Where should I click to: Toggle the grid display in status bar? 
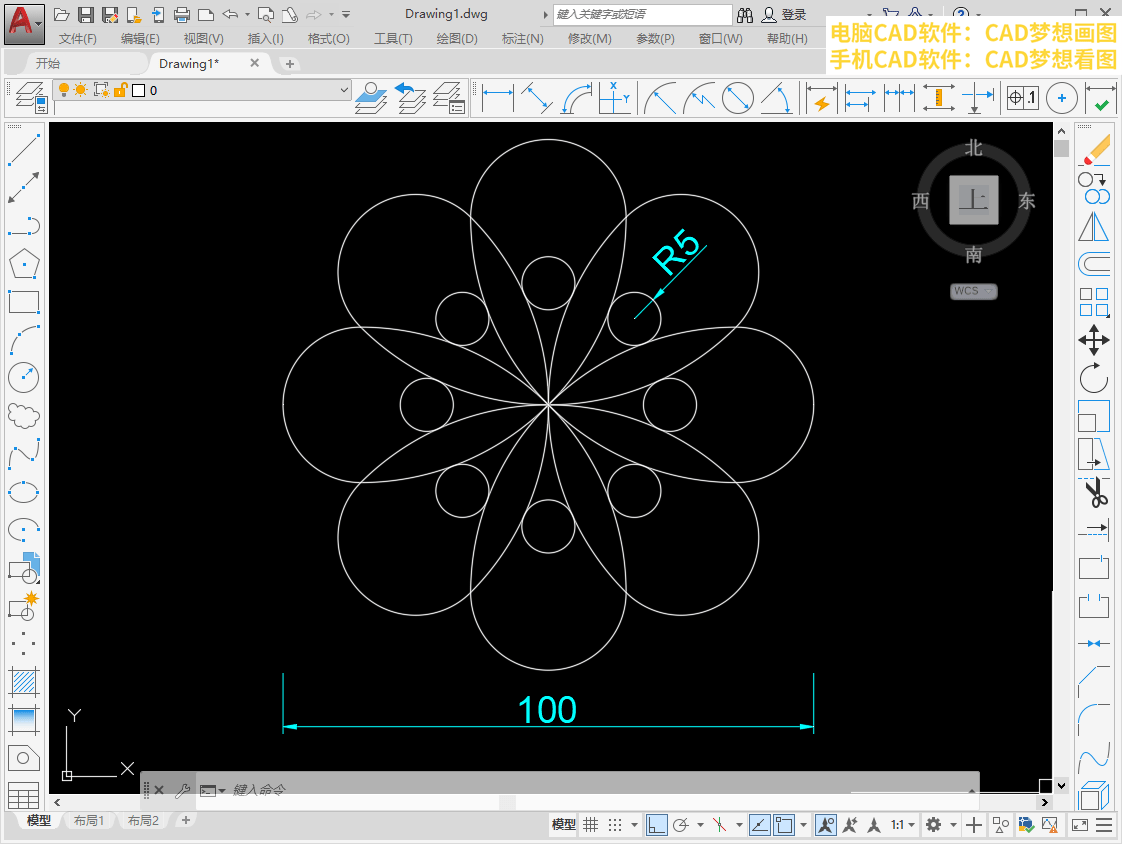tap(590, 825)
